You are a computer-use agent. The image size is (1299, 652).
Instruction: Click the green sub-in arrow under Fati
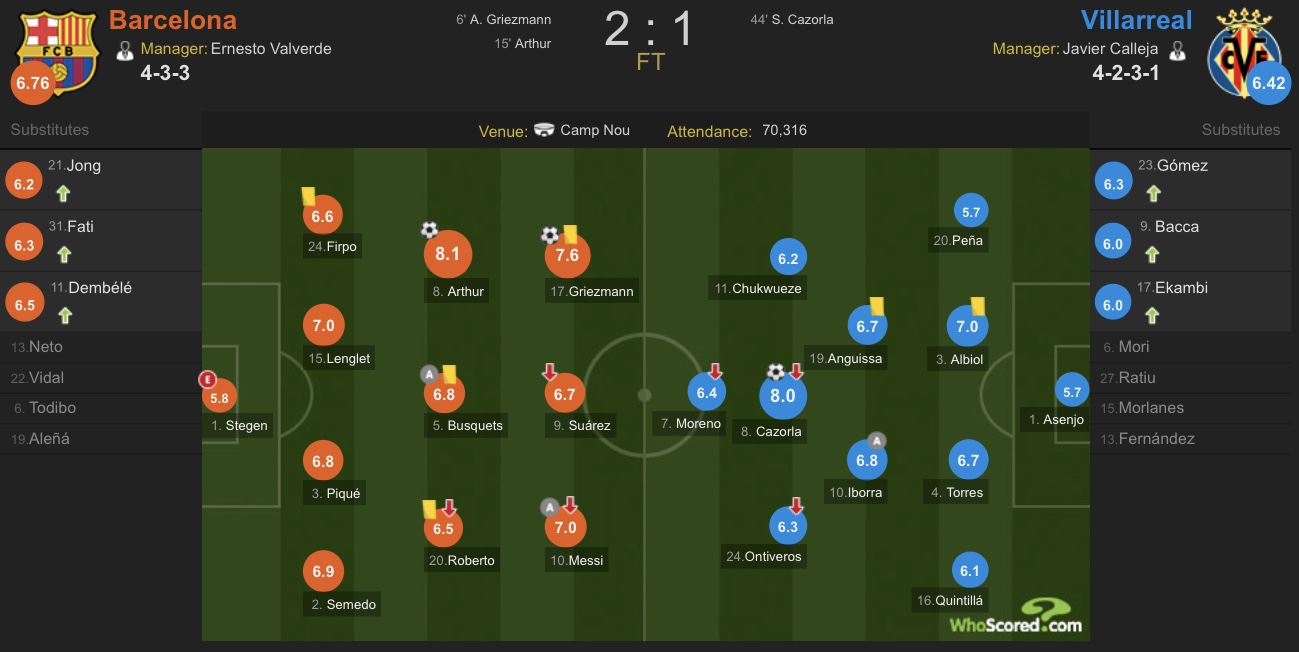[64, 254]
